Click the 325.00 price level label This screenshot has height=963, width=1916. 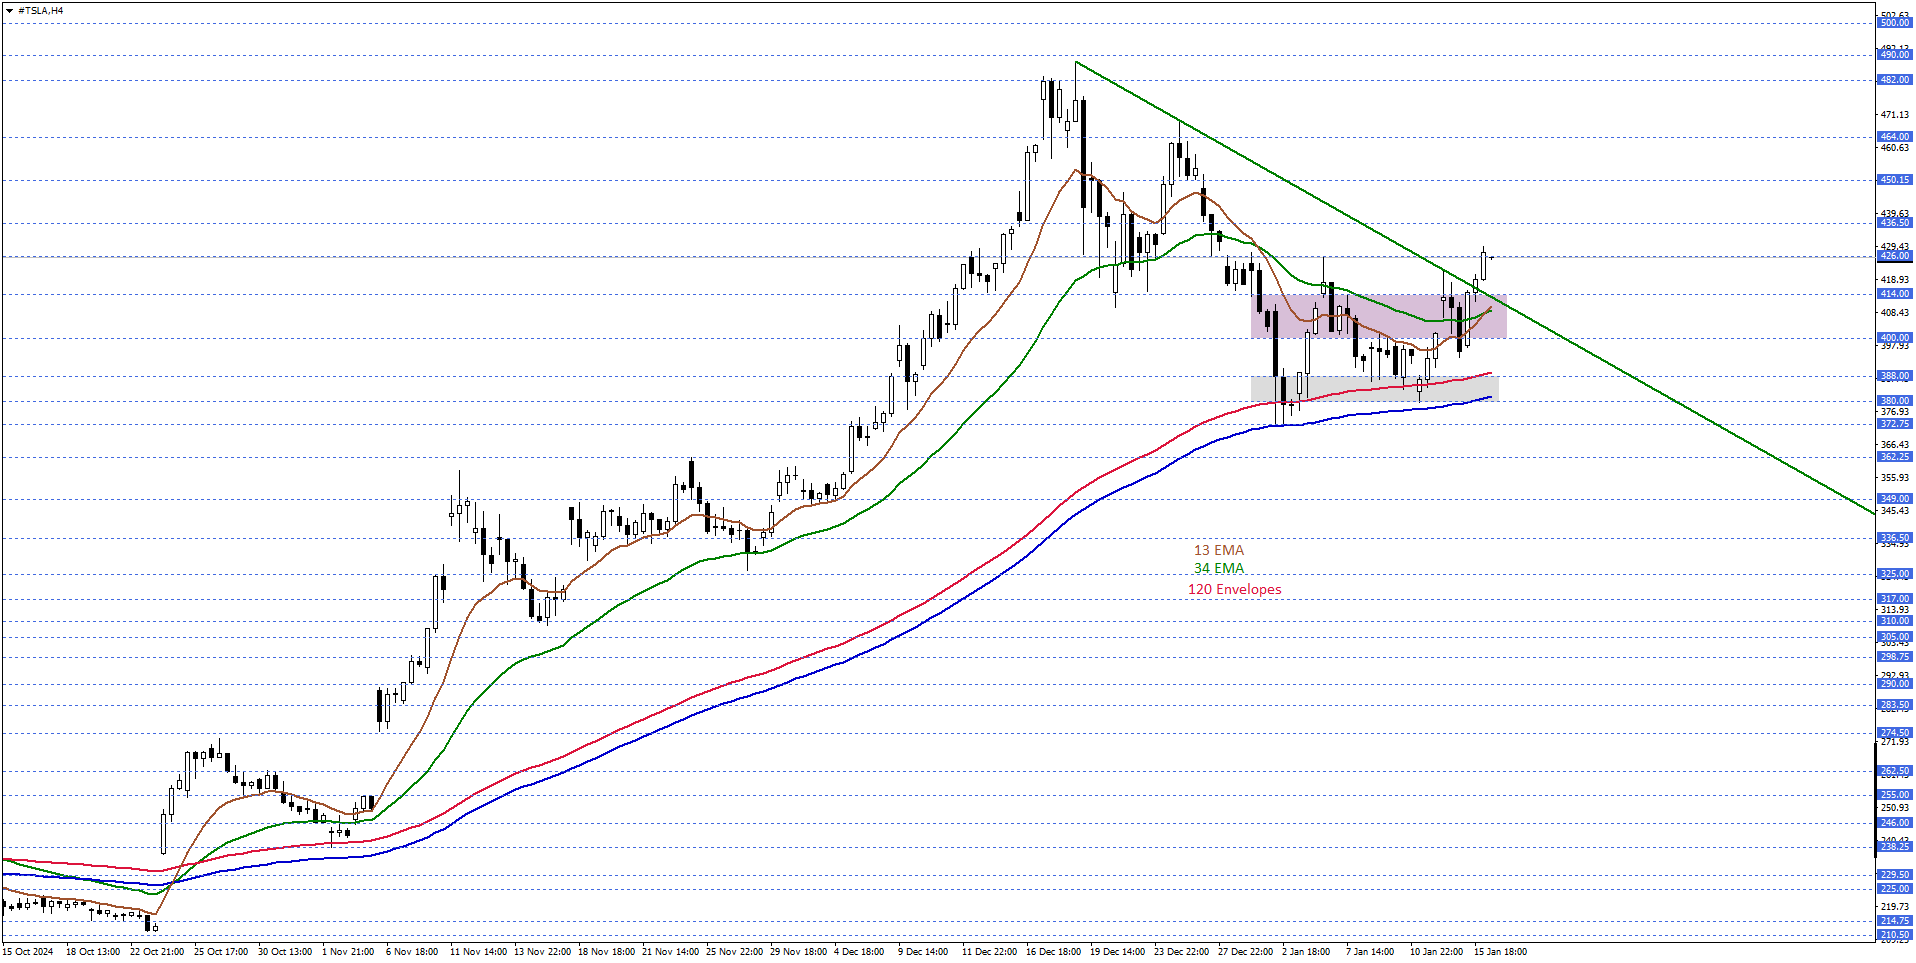pos(1894,574)
